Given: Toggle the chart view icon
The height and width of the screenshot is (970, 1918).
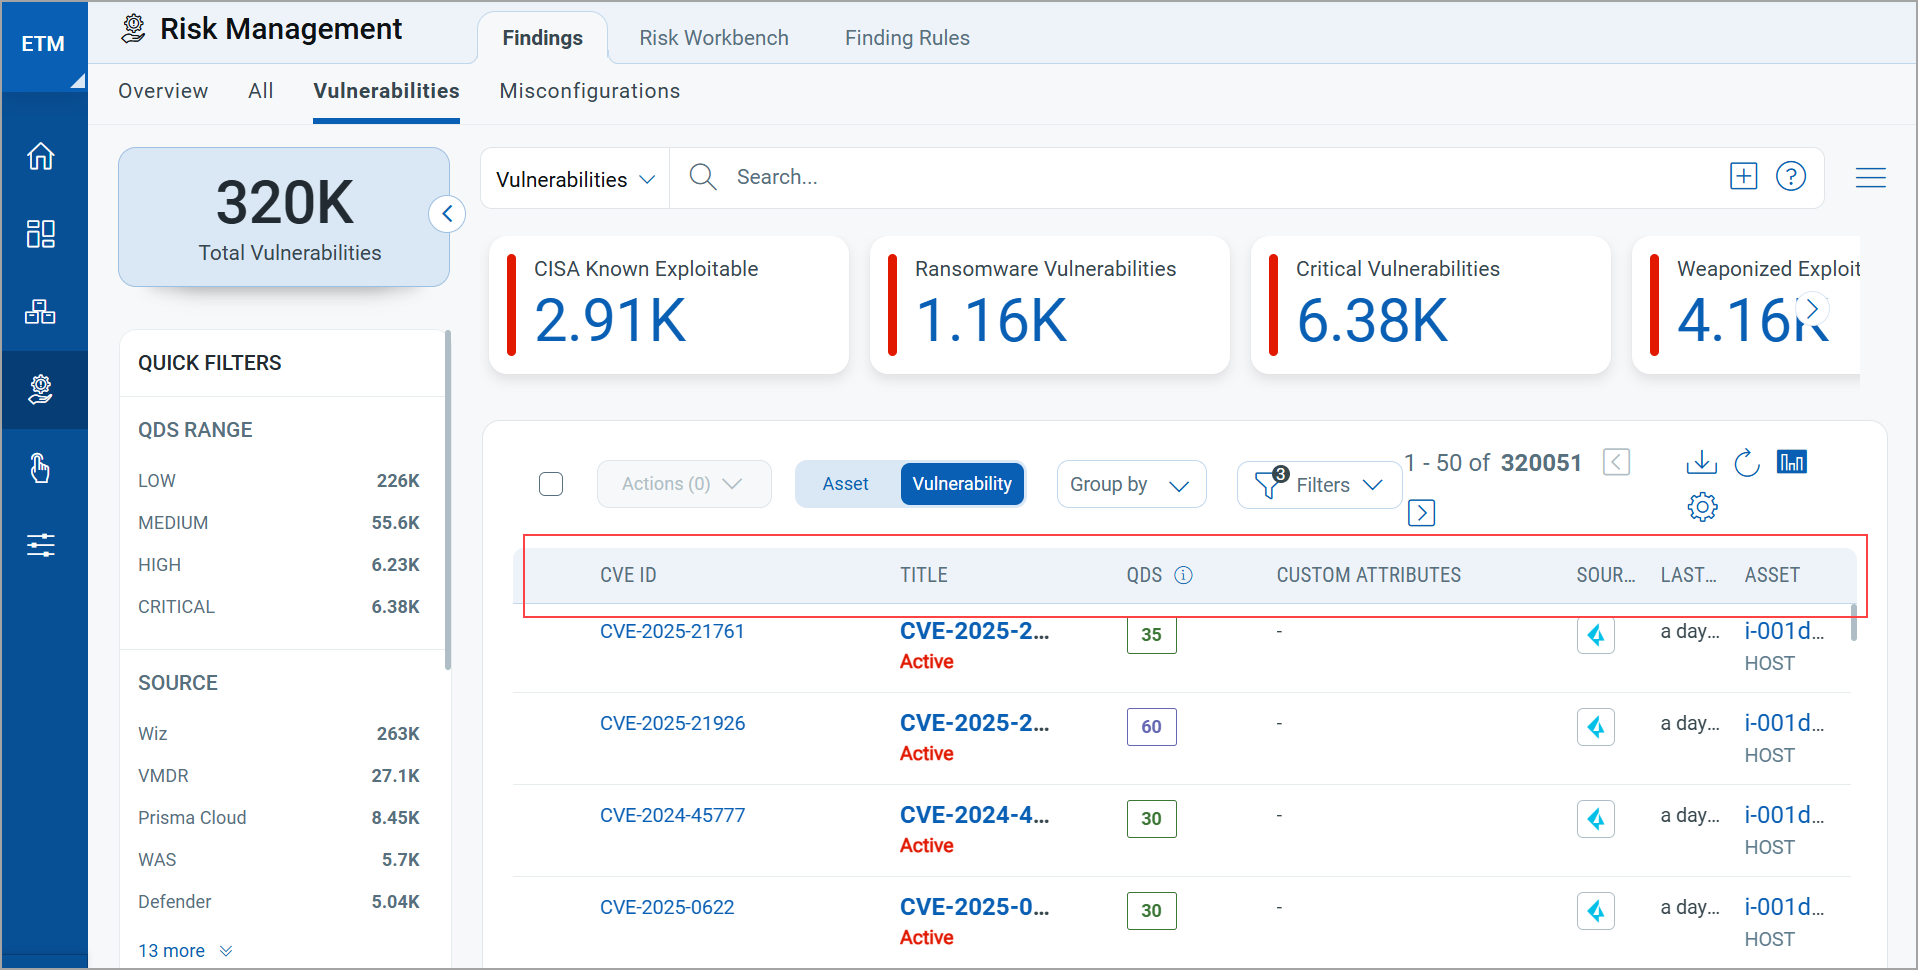Looking at the screenshot, I should pos(1792,462).
